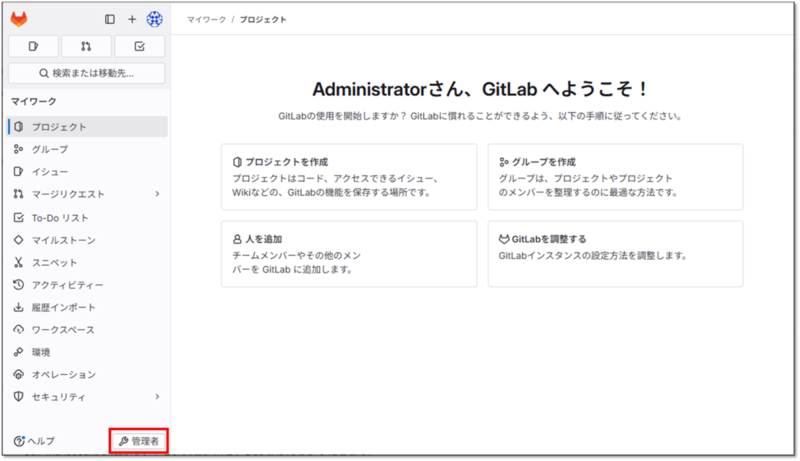Click group icon in グループを作成 card
Viewport: 800px width, 461px height.
[504, 162]
